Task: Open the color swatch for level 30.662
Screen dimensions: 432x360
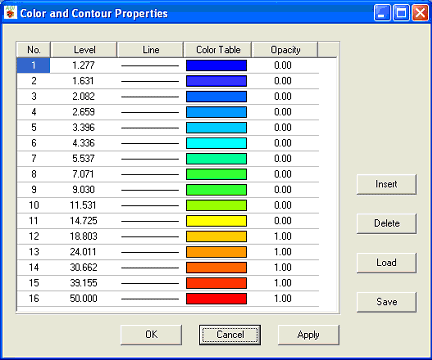Action: click(216, 268)
